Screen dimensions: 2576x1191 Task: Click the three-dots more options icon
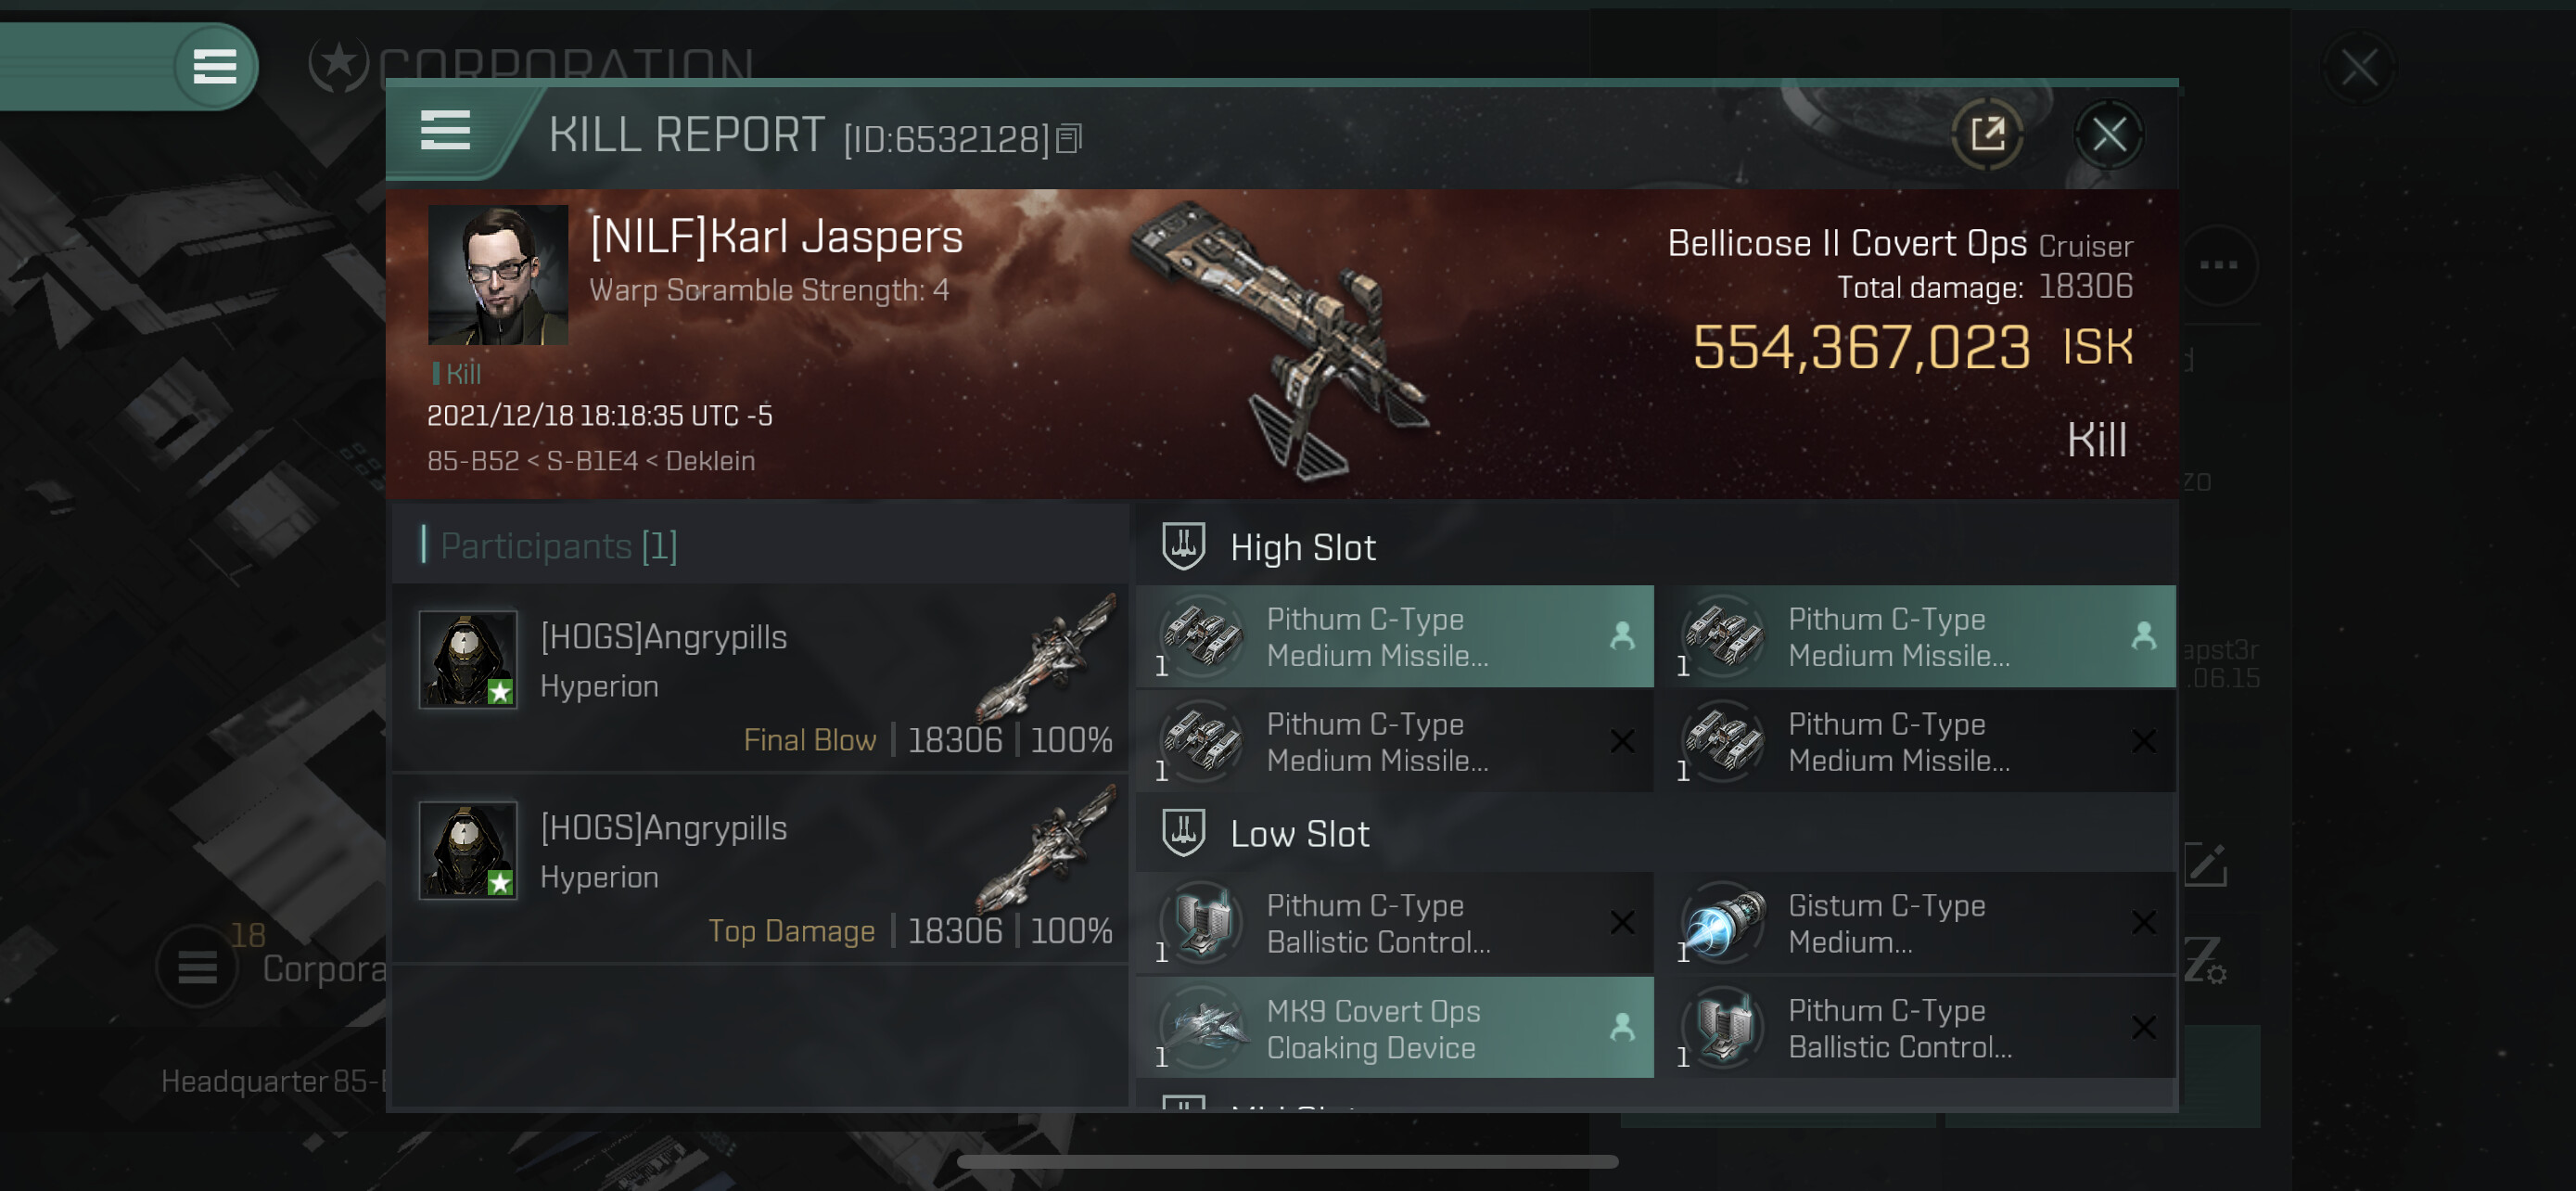pyautogui.click(x=2218, y=265)
